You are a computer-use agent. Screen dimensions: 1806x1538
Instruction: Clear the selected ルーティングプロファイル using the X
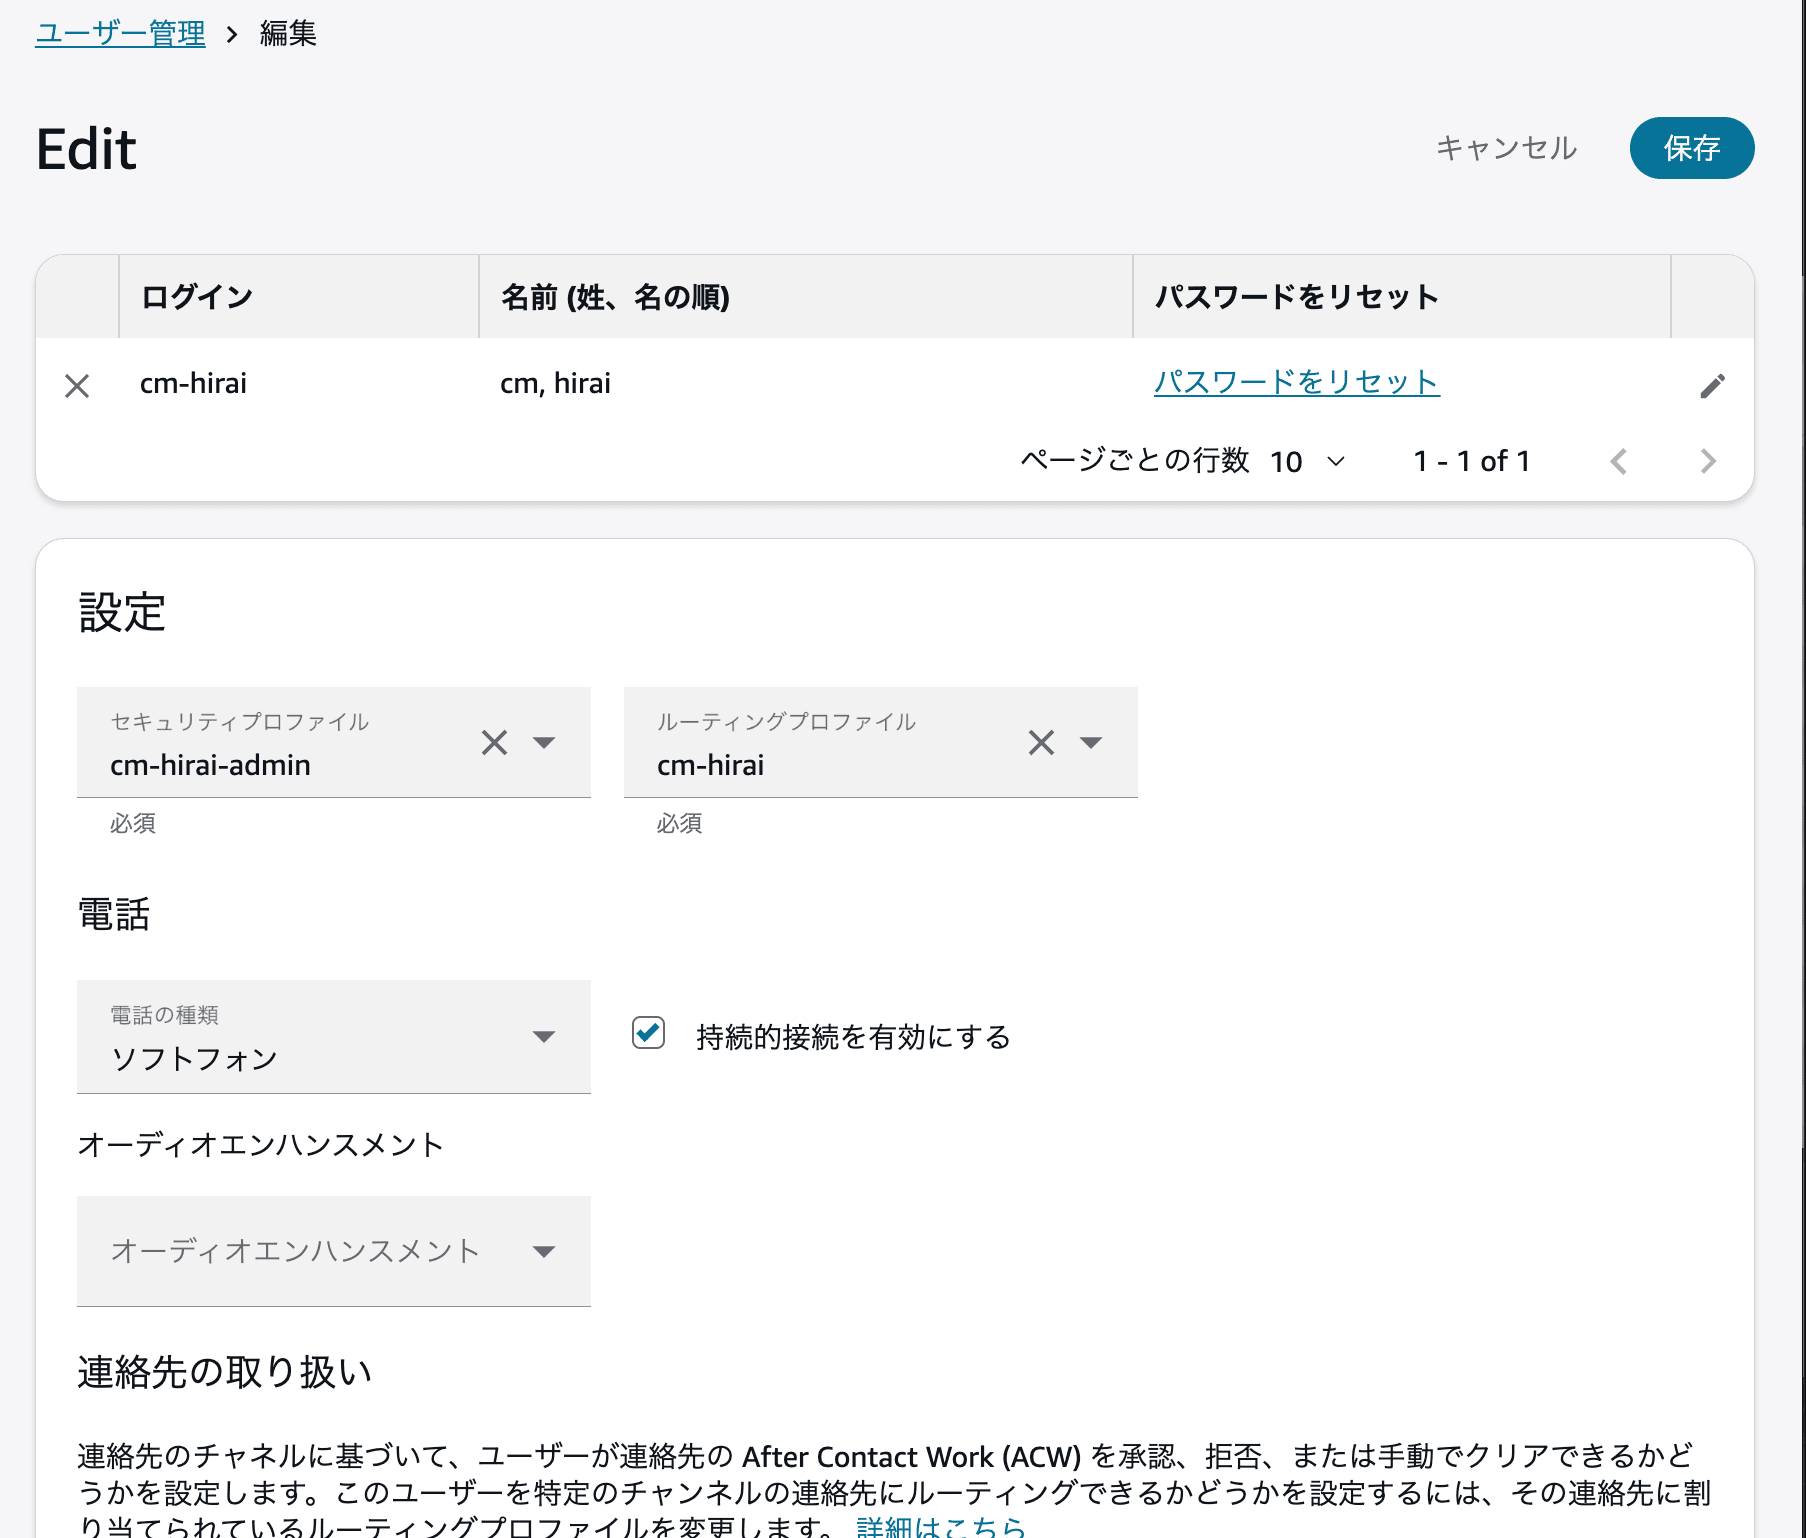1040,742
